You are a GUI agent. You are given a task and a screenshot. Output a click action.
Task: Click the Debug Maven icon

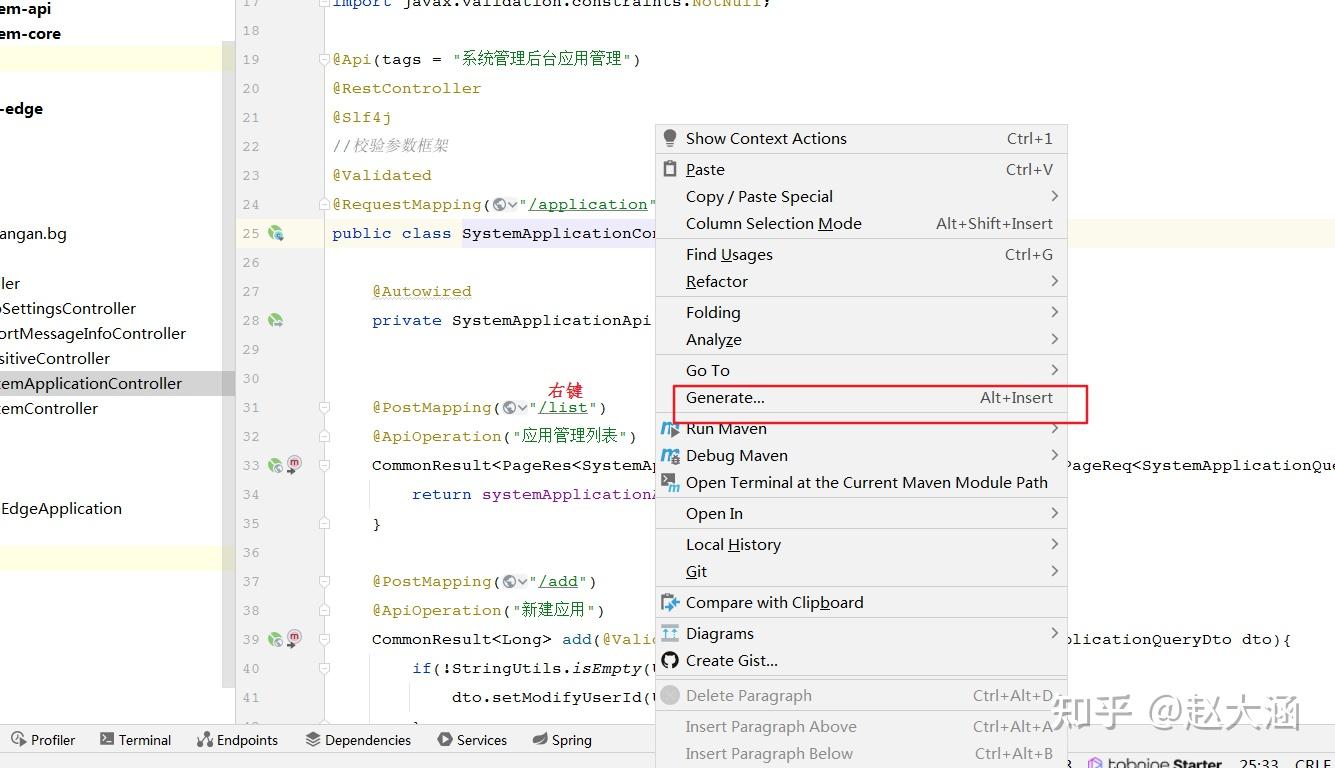click(670, 456)
